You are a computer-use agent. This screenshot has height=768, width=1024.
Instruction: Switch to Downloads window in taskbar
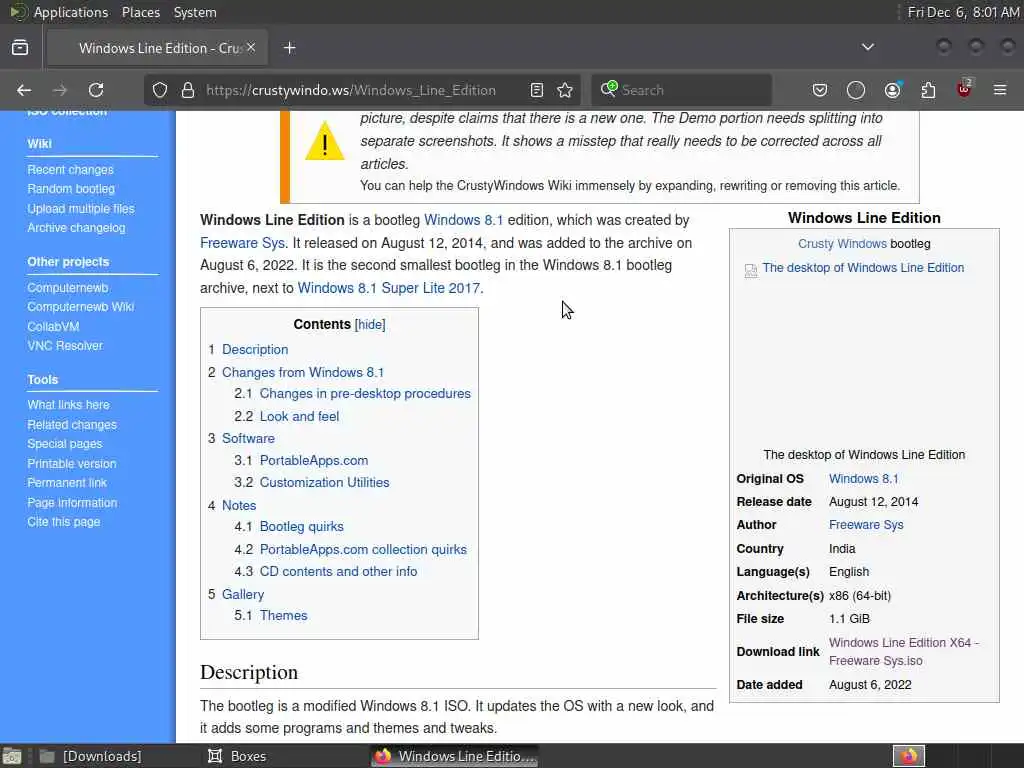[90, 756]
